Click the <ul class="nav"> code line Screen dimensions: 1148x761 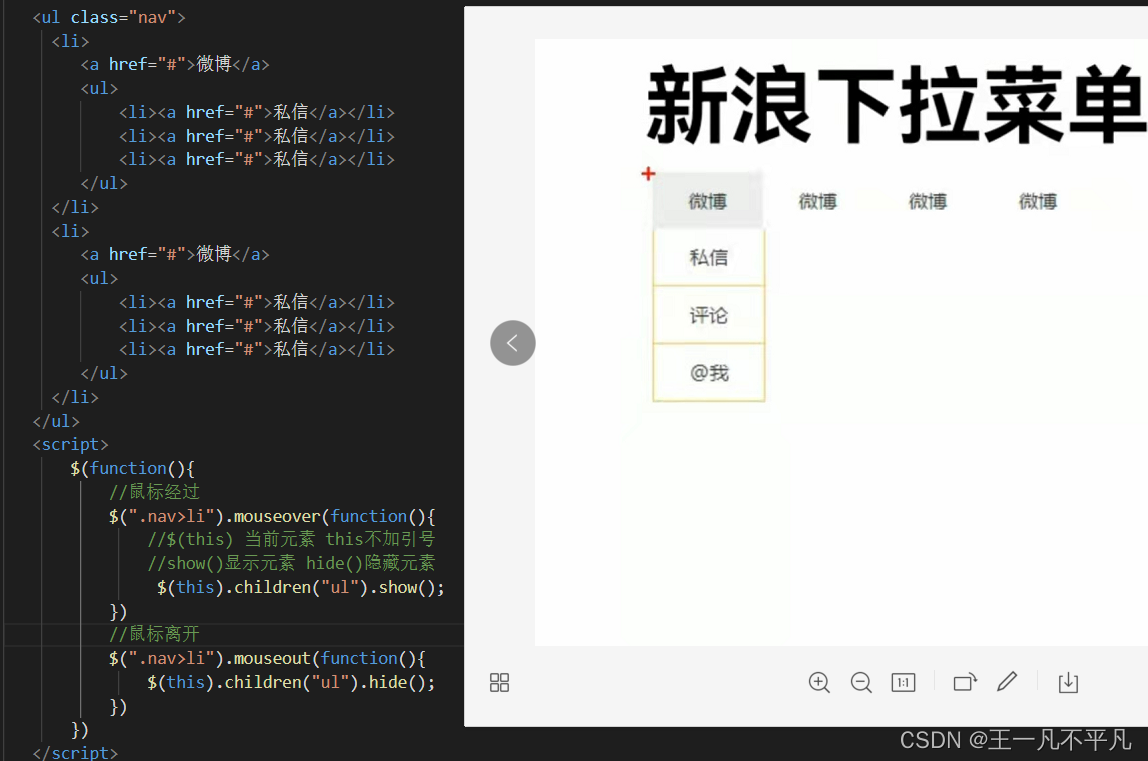(x=109, y=17)
